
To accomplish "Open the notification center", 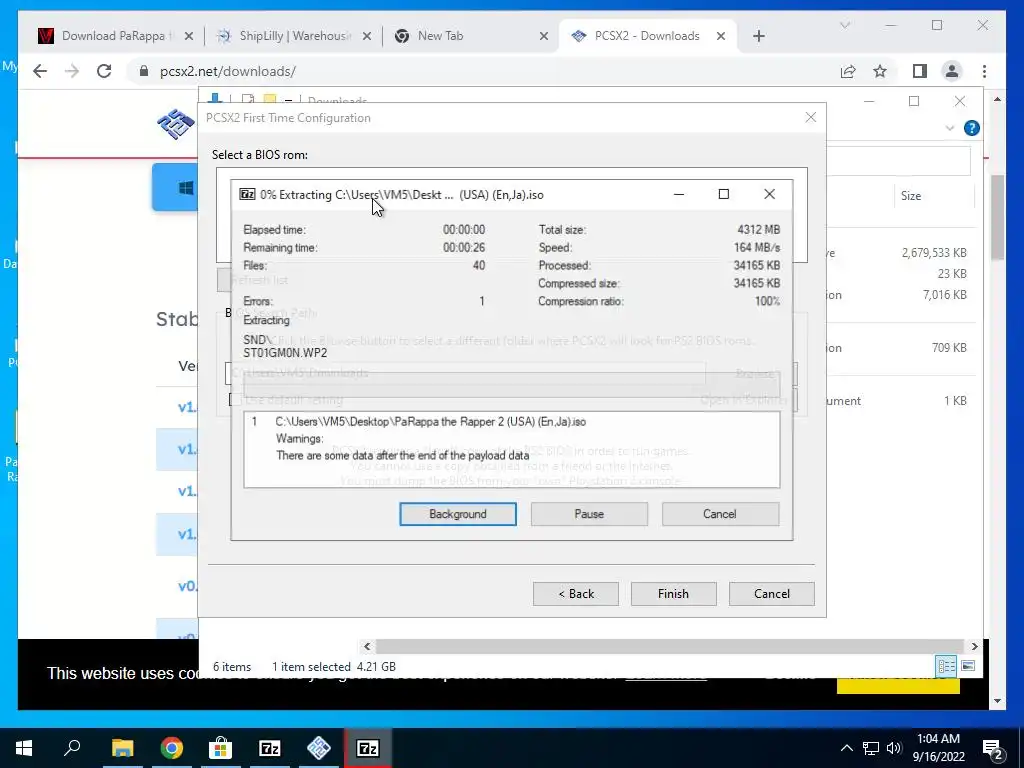I will click(x=993, y=748).
